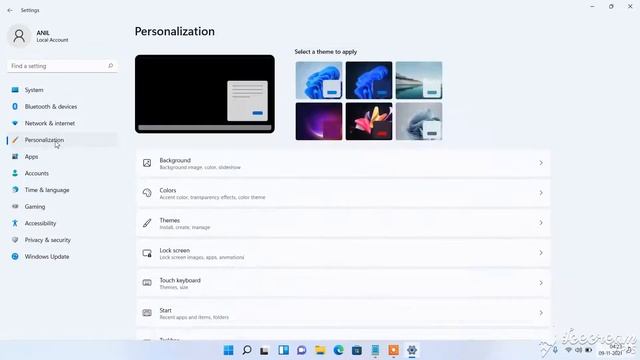Open File Explorer from taskbar
The height and width of the screenshot is (360, 640).
[x=320, y=350]
